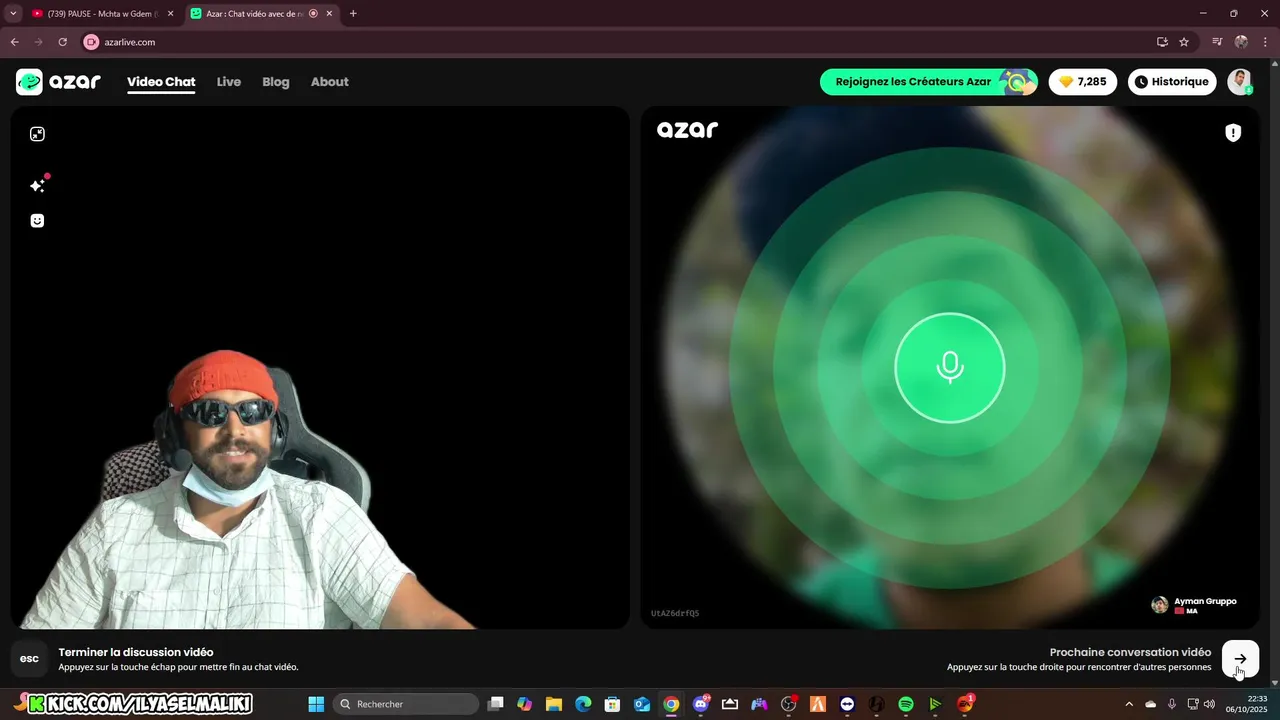Click 'Prochaine conversation vidéo' text

pyautogui.click(x=1130, y=652)
